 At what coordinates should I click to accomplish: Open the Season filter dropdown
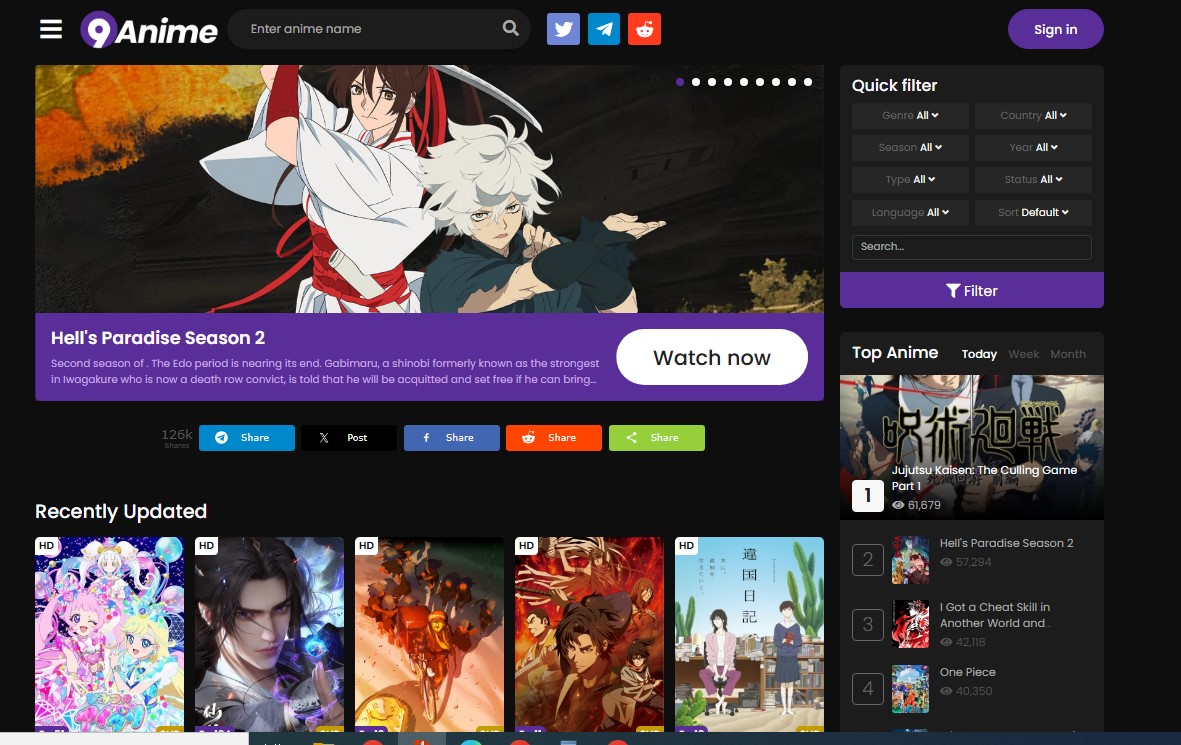click(x=910, y=148)
